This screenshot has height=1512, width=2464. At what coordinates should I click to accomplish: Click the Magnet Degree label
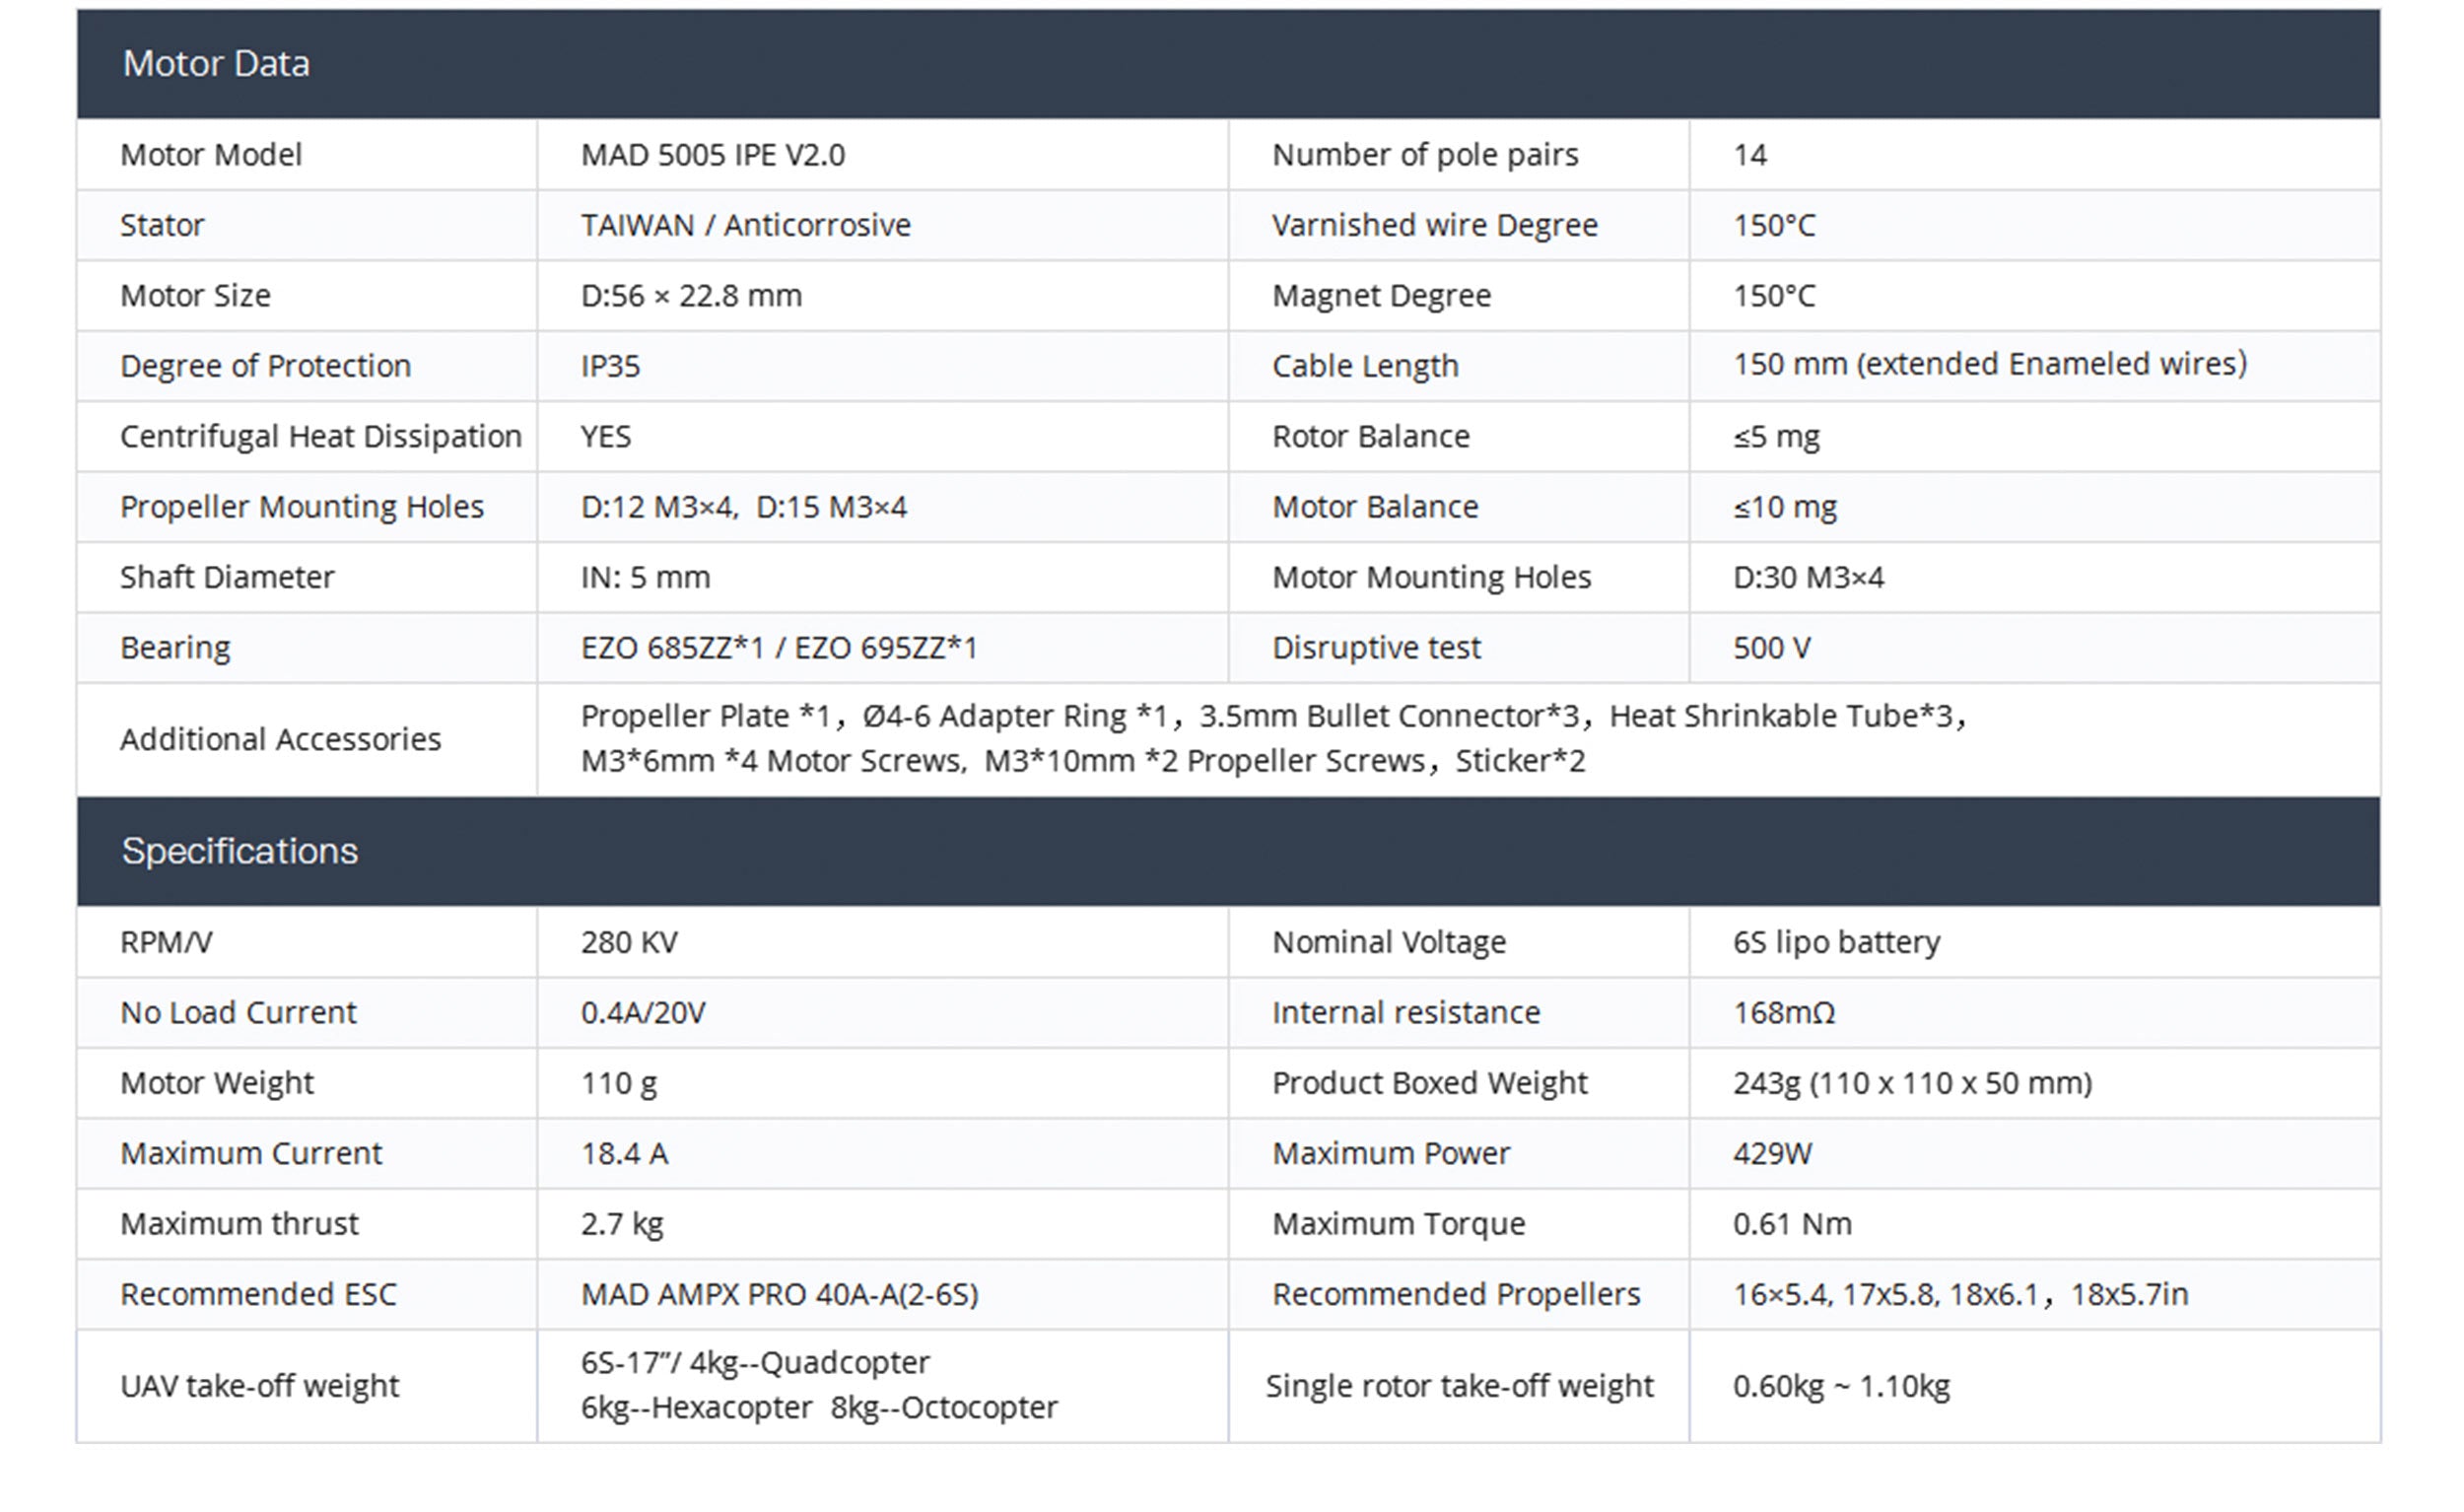pos(1381,296)
